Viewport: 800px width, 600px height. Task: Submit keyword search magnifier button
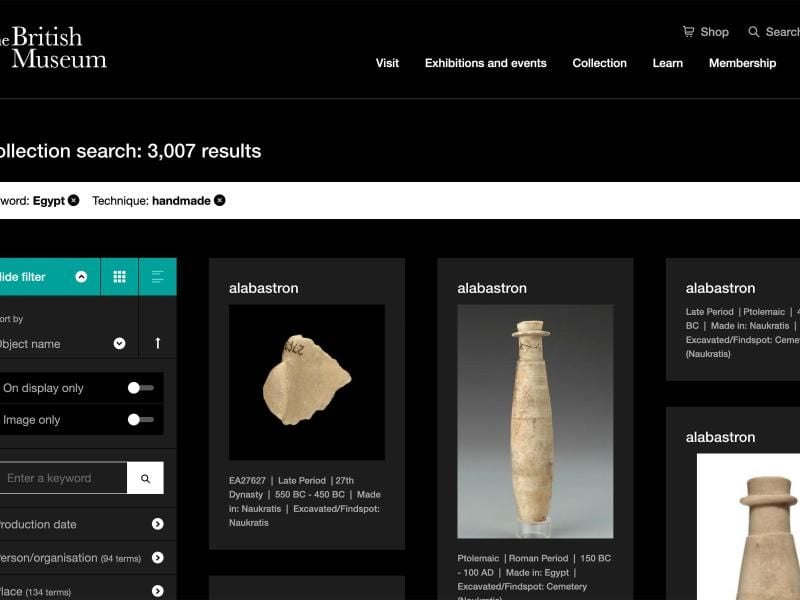tap(145, 478)
